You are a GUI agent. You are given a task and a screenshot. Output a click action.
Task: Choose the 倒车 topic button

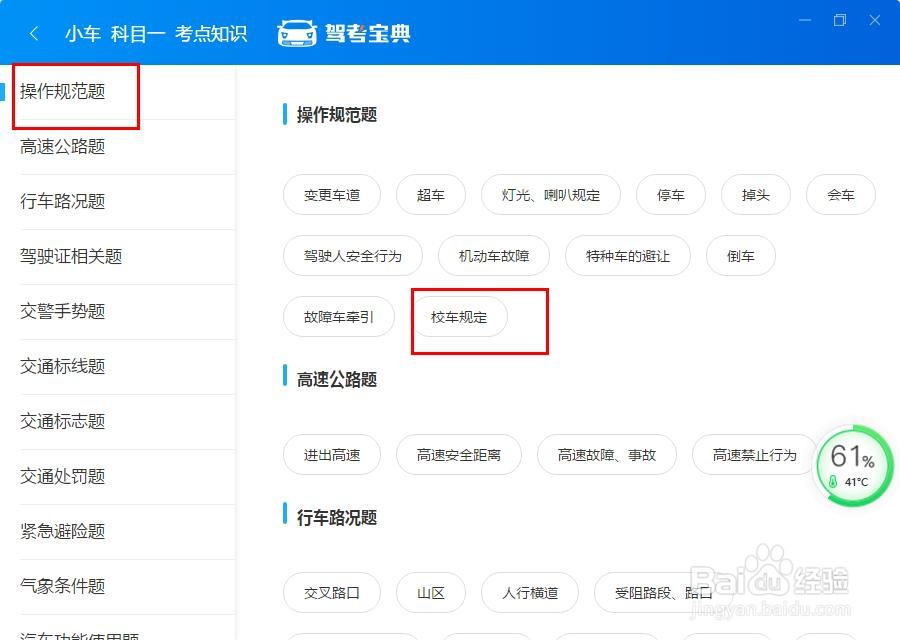tap(740, 256)
